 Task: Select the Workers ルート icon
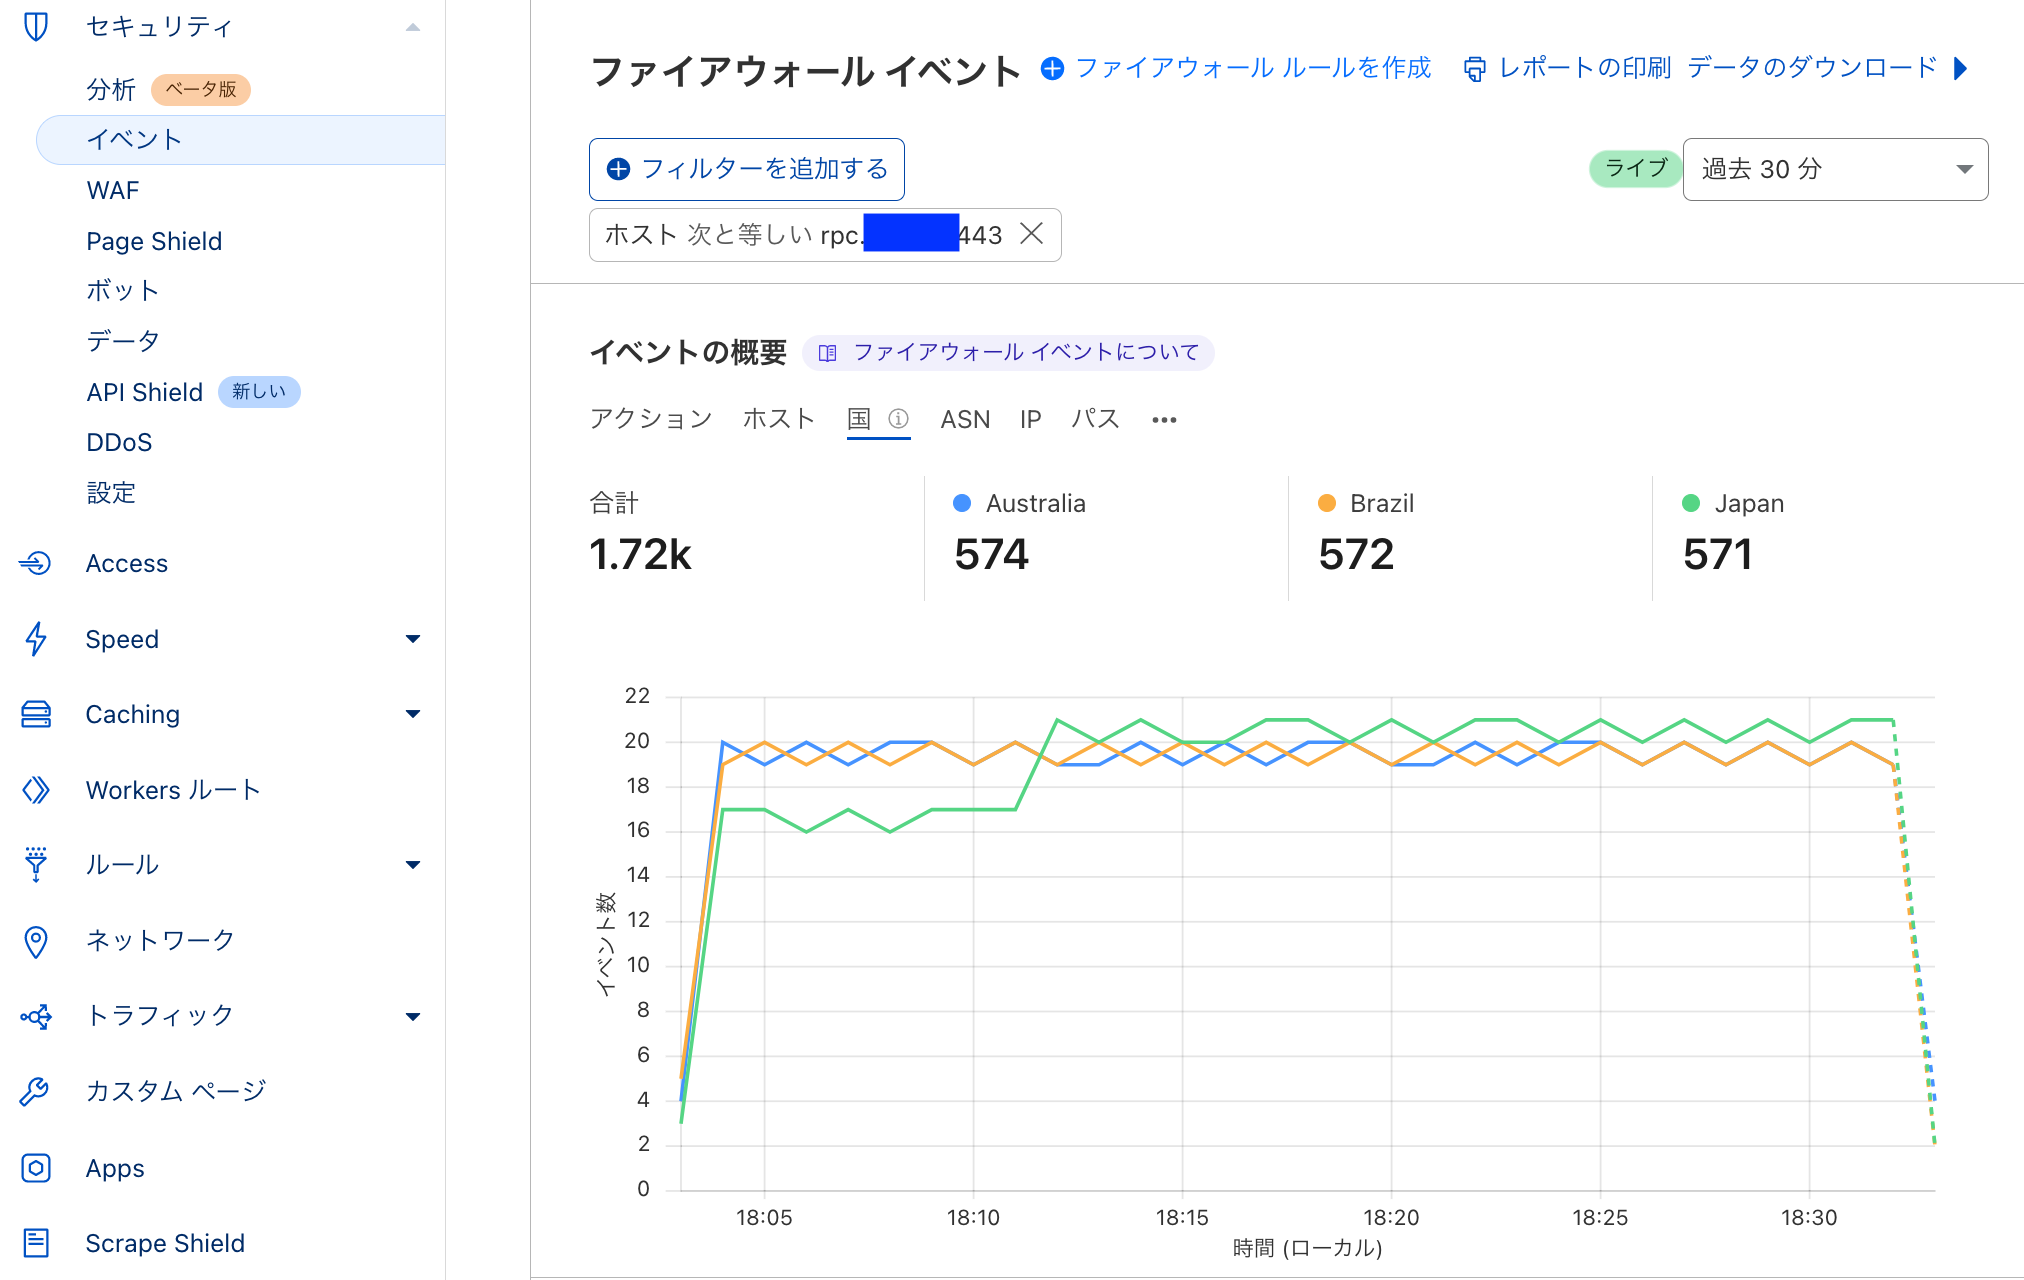coord(36,789)
